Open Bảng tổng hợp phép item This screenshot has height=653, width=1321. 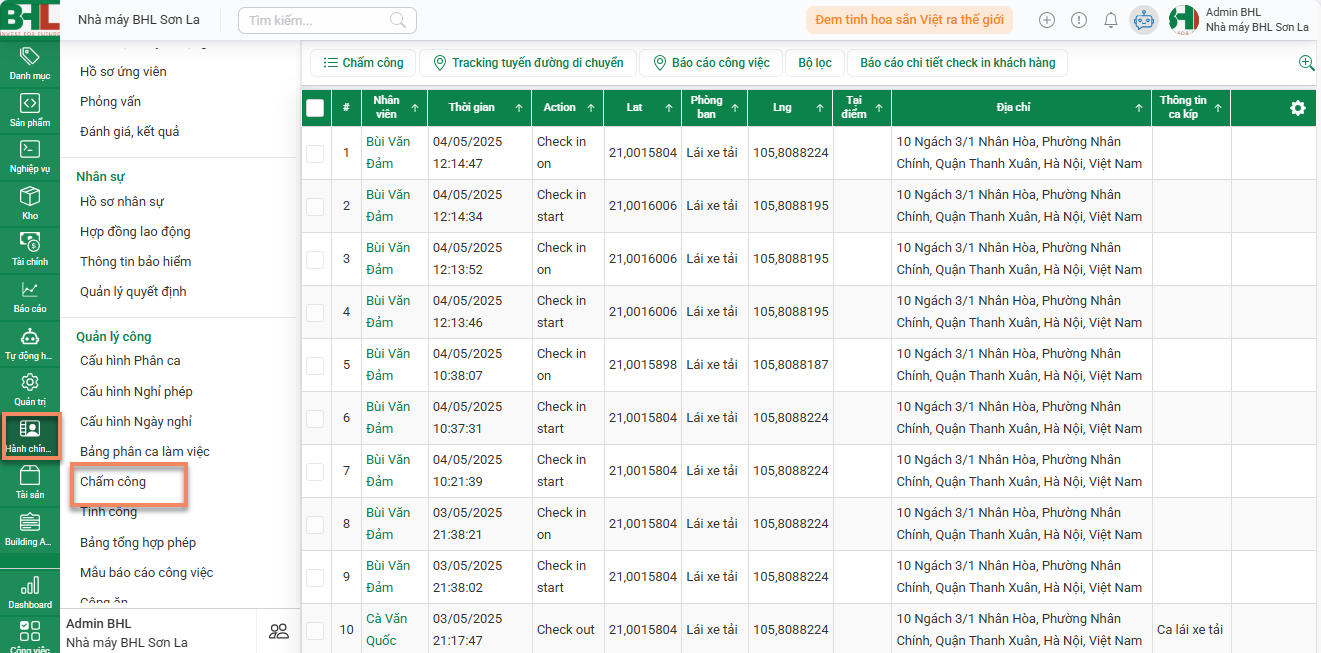pos(138,543)
